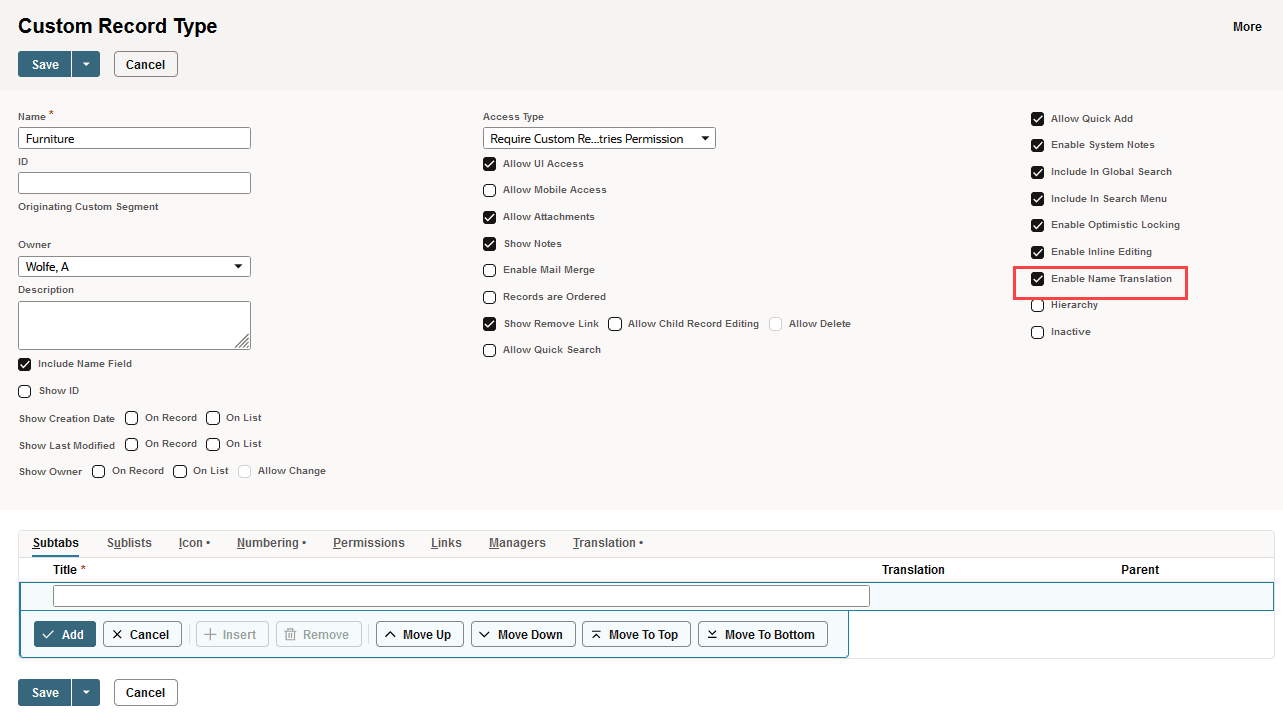Switch to the Translation tab
1283x723 pixels.
[607, 543]
